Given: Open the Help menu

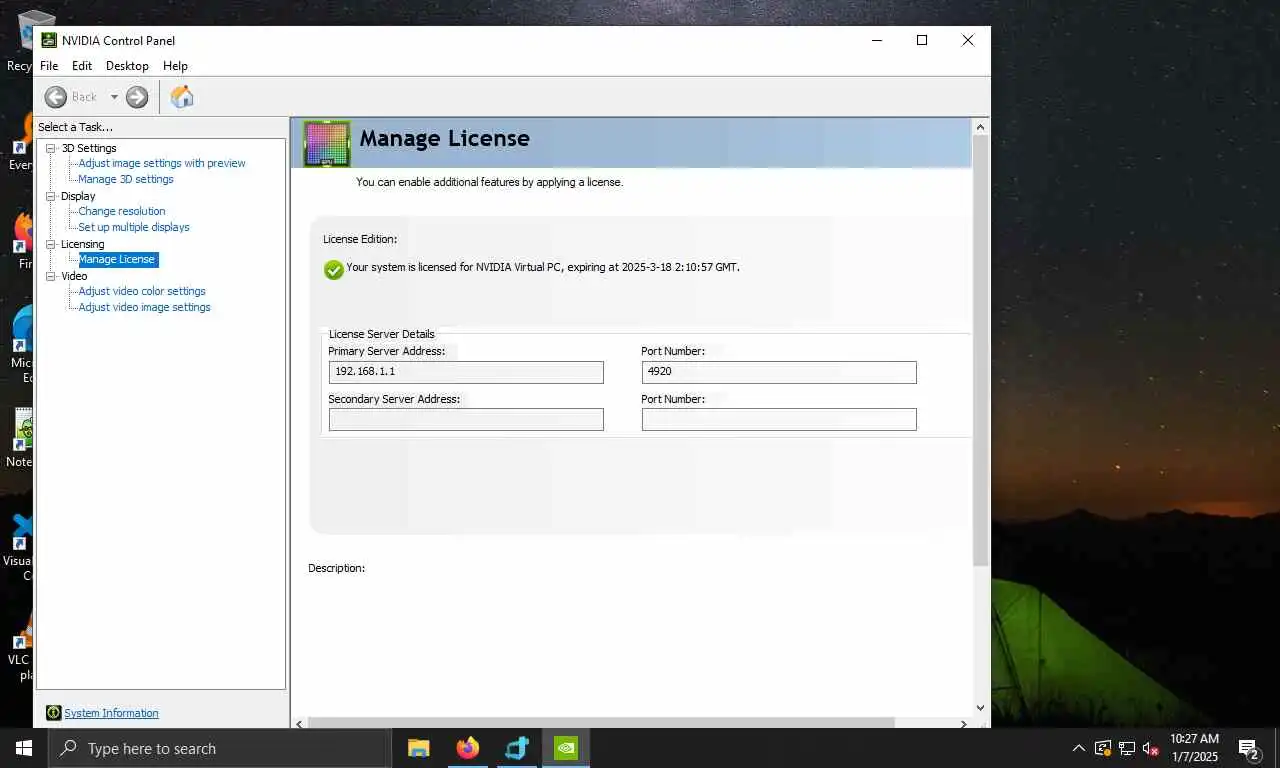Looking at the screenshot, I should tap(175, 66).
